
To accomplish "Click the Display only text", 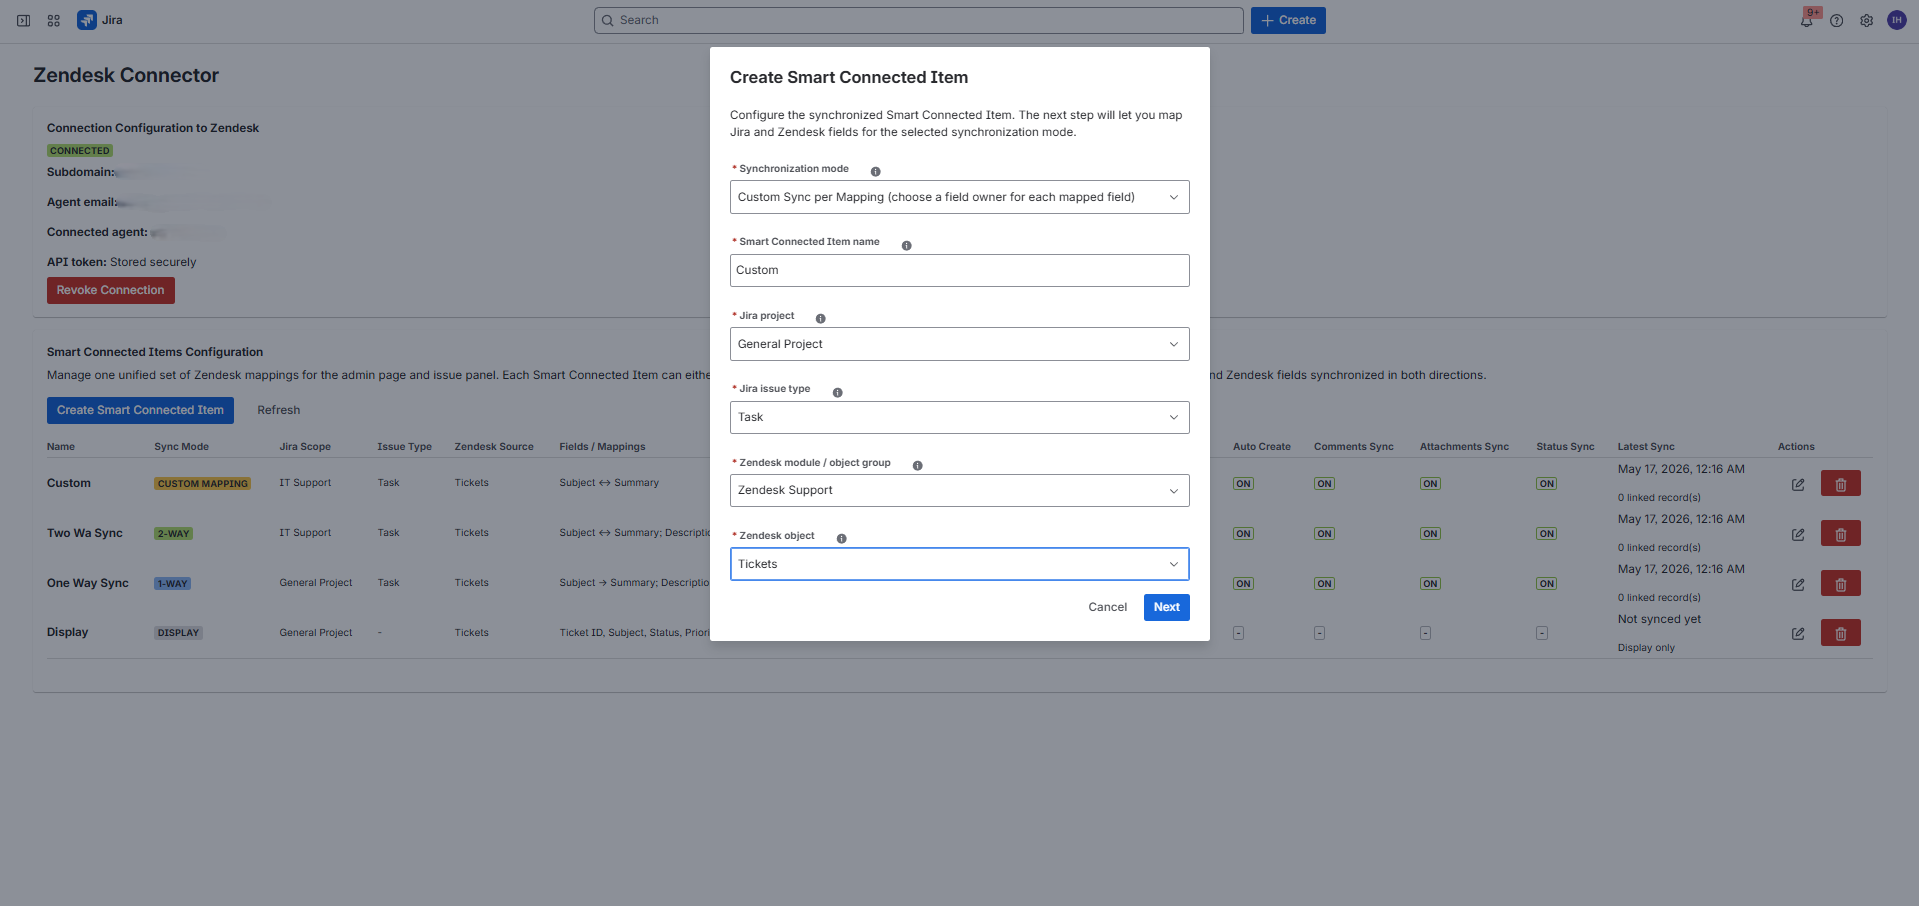I will [x=1646, y=648].
